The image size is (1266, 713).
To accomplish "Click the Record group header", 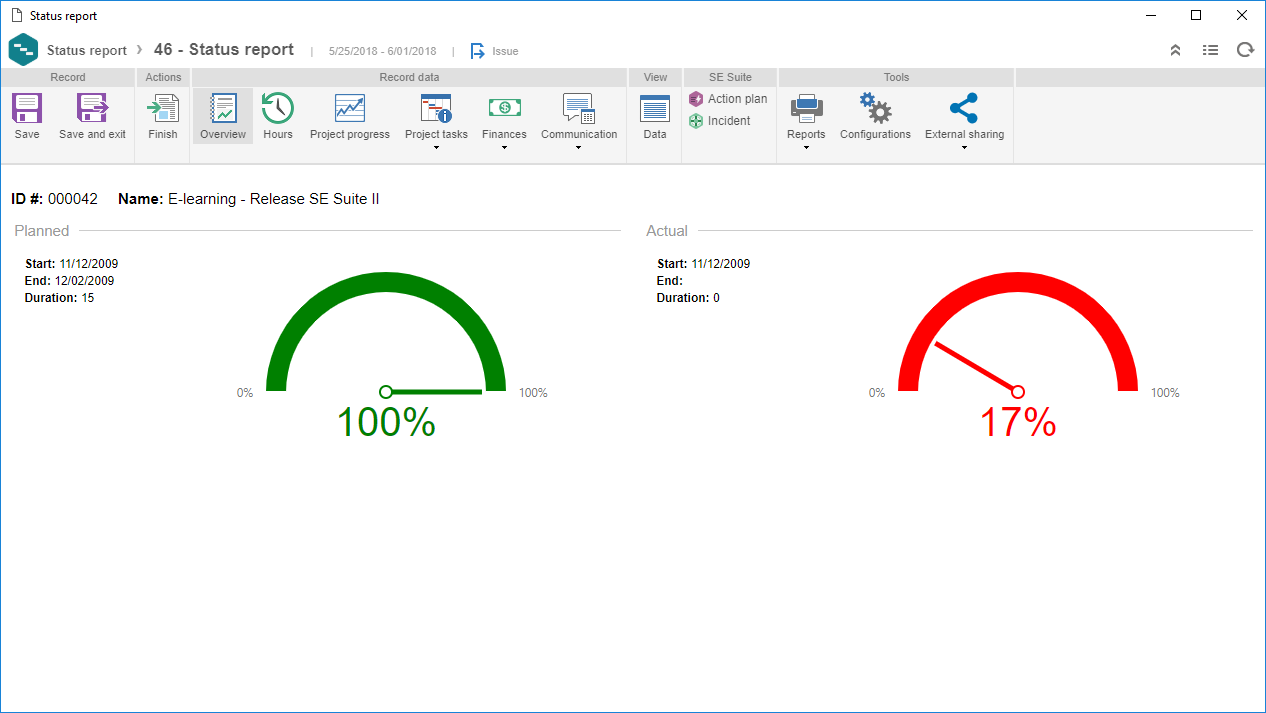I will click(x=68, y=77).
